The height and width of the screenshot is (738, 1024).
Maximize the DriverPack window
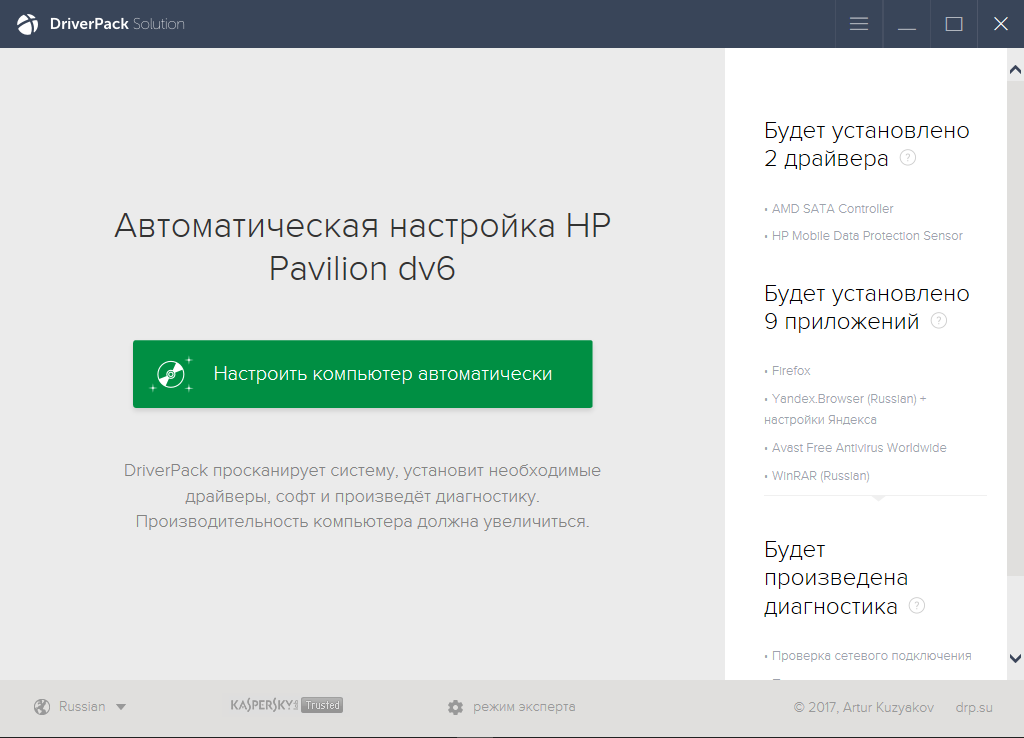click(x=953, y=24)
